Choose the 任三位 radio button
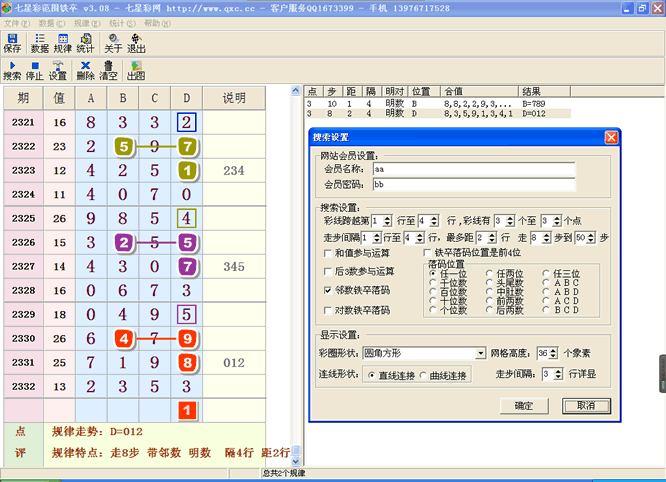The width and height of the screenshot is (666, 482). pyautogui.click(x=546, y=273)
